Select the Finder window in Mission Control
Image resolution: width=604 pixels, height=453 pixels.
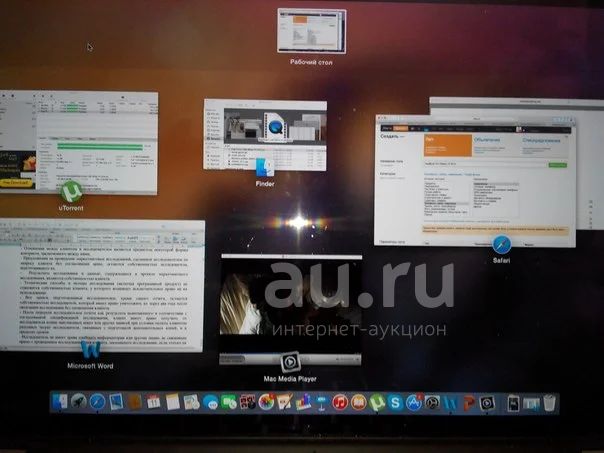tap(265, 134)
